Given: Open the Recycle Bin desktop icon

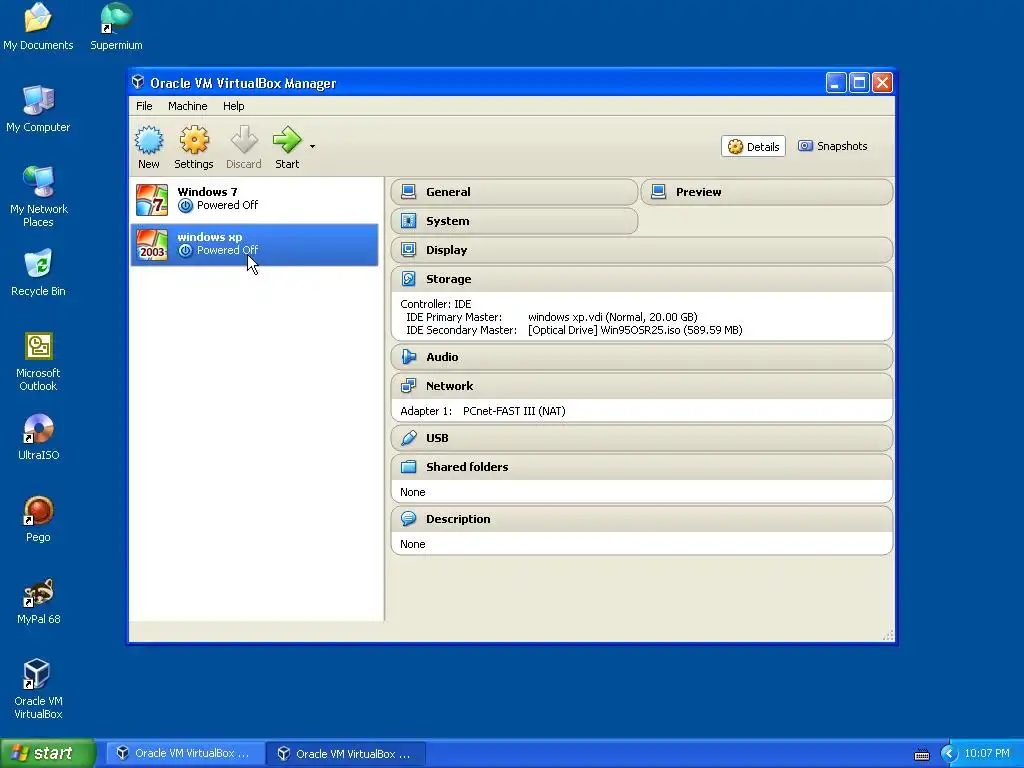Looking at the screenshot, I should (38, 273).
